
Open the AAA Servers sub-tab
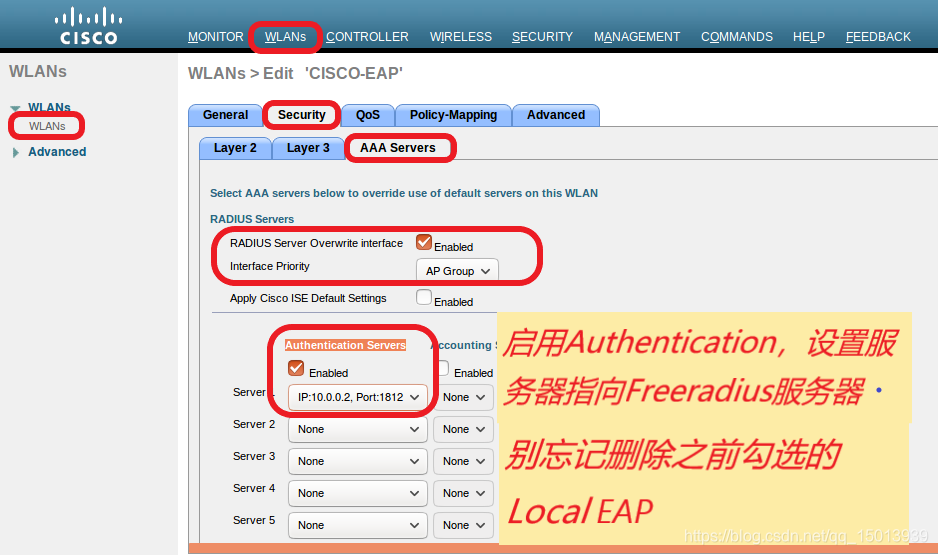[x=398, y=148]
